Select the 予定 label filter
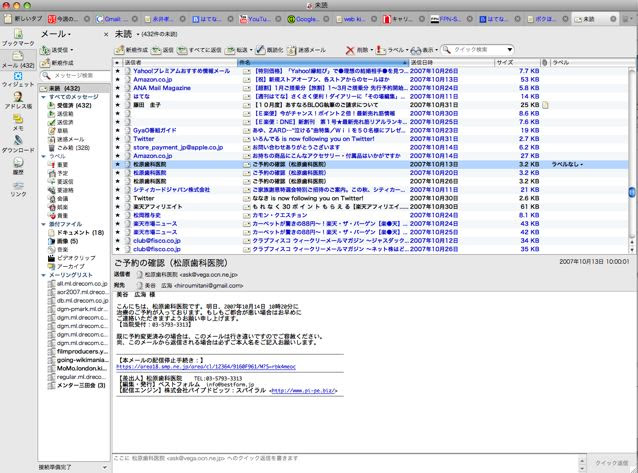Viewport: 638px width, 473px height. click(x=58, y=173)
